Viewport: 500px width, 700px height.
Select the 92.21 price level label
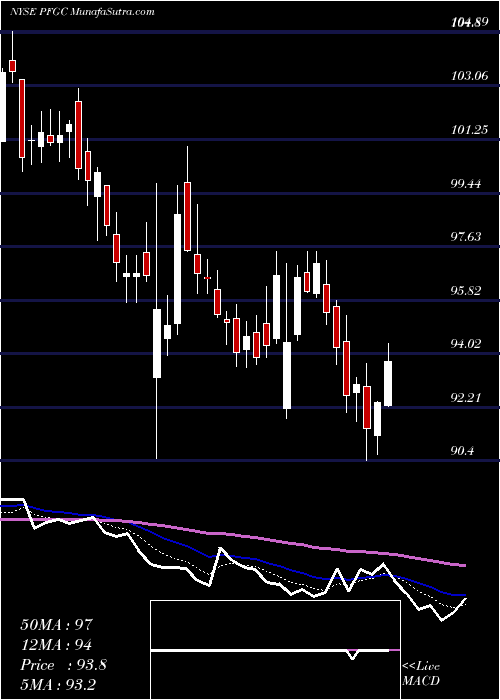(466, 397)
